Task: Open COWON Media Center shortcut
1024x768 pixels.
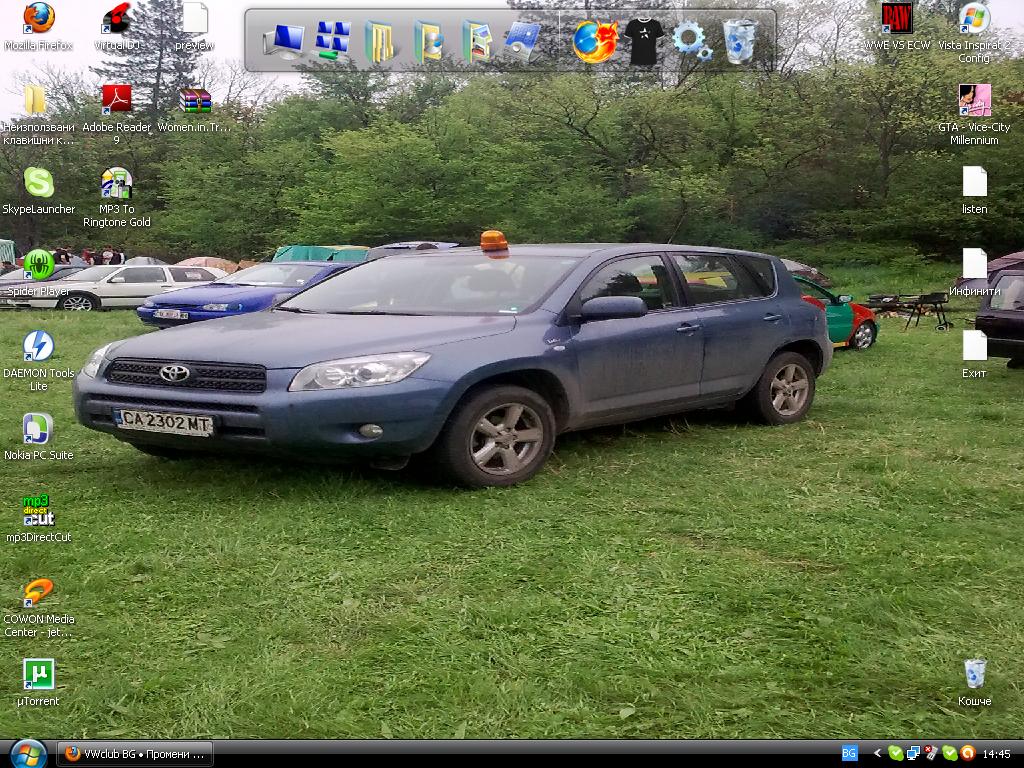Action: pos(38,593)
